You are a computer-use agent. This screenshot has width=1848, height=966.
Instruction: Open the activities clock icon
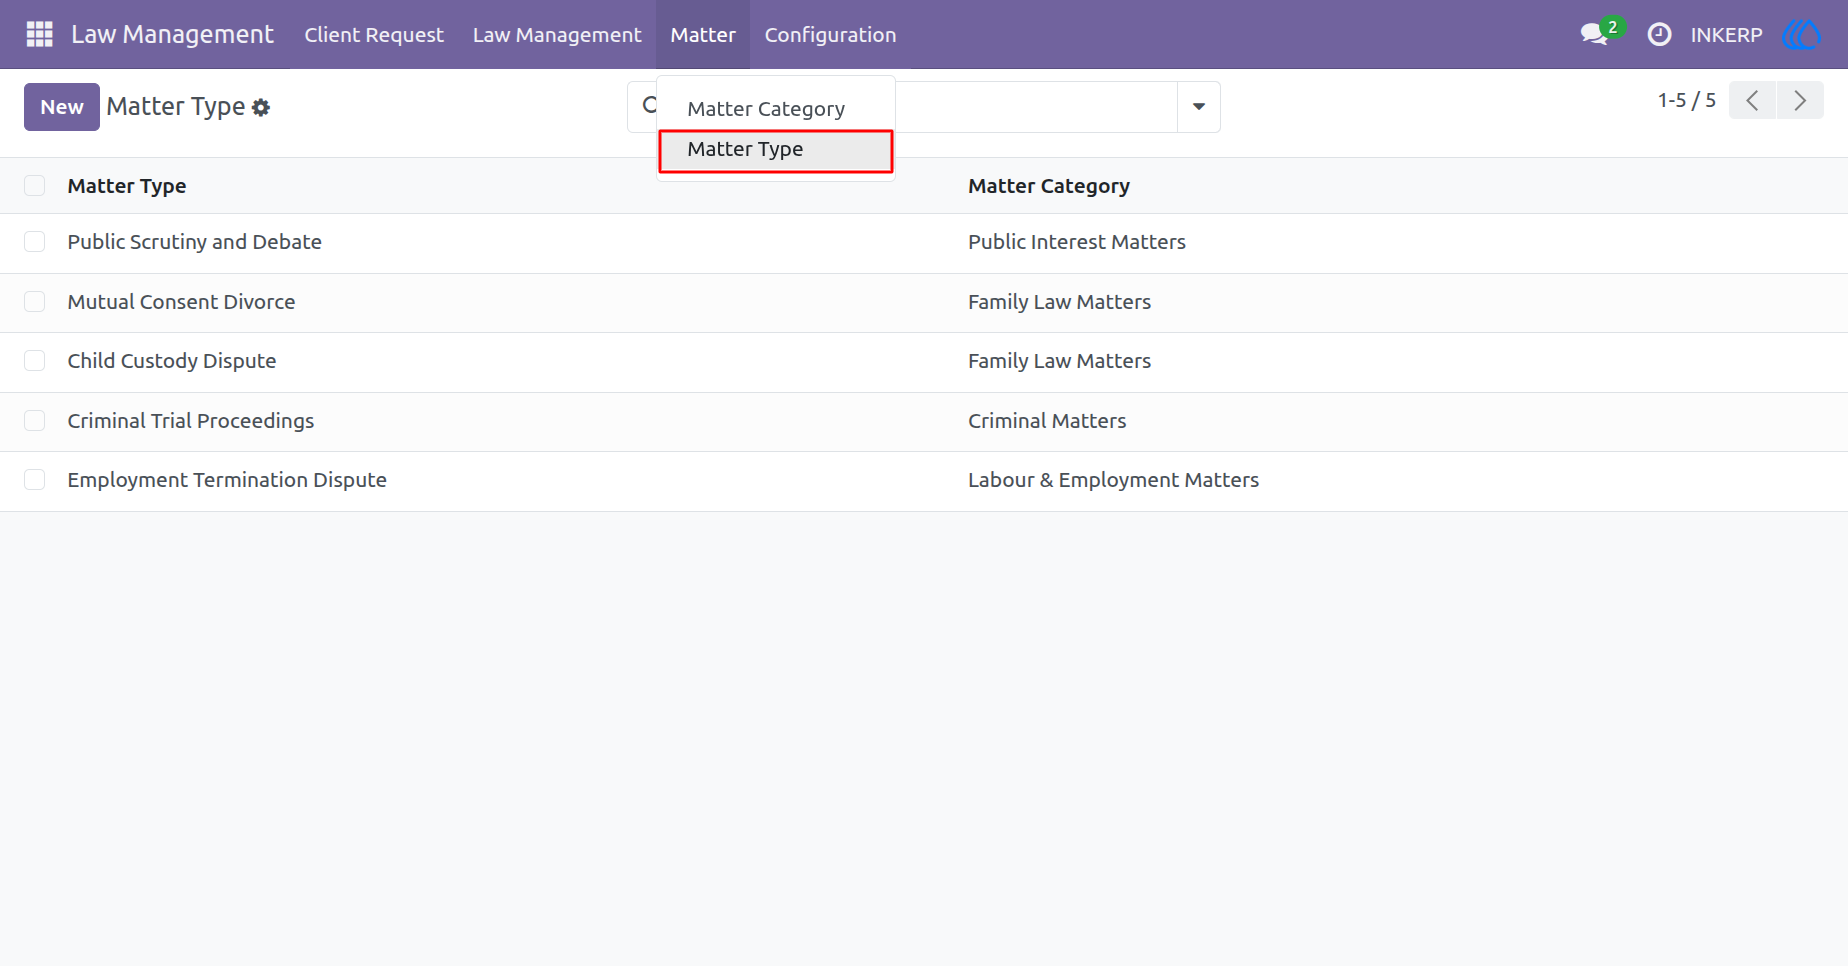pyautogui.click(x=1659, y=34)
